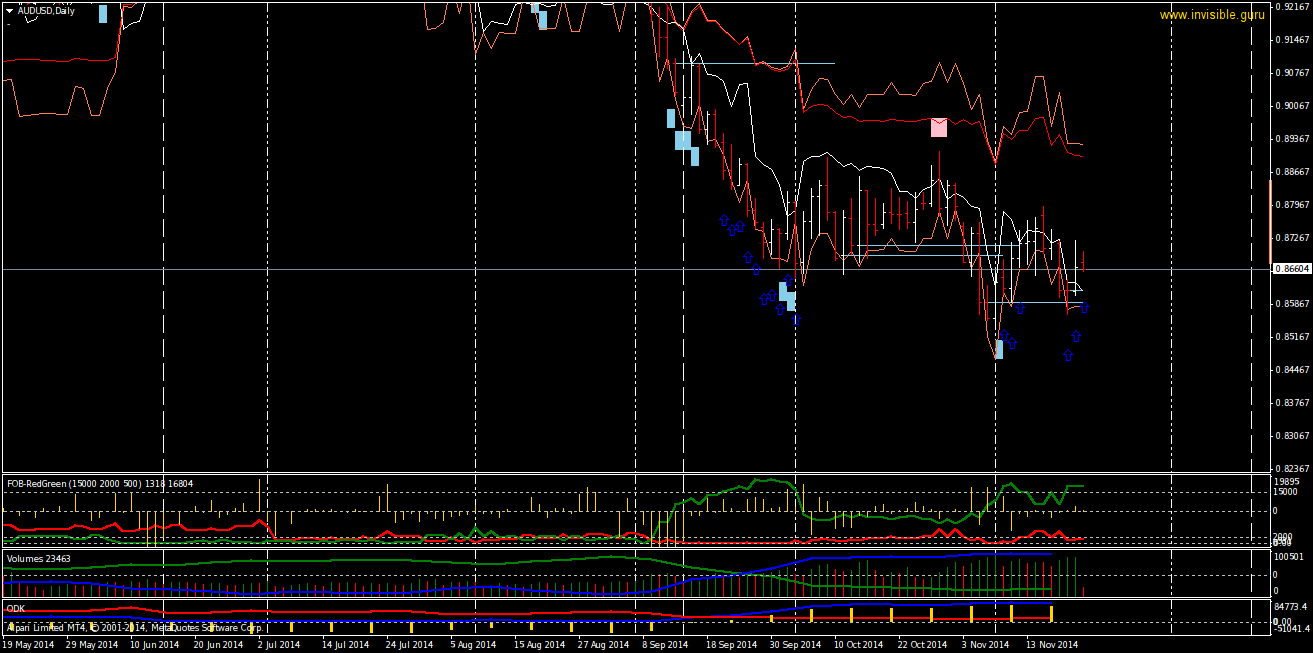Select the blue arrow under the 30 Sep block
The width and height of the screenshot is (1313, 653).
click(x=796, y=320)
